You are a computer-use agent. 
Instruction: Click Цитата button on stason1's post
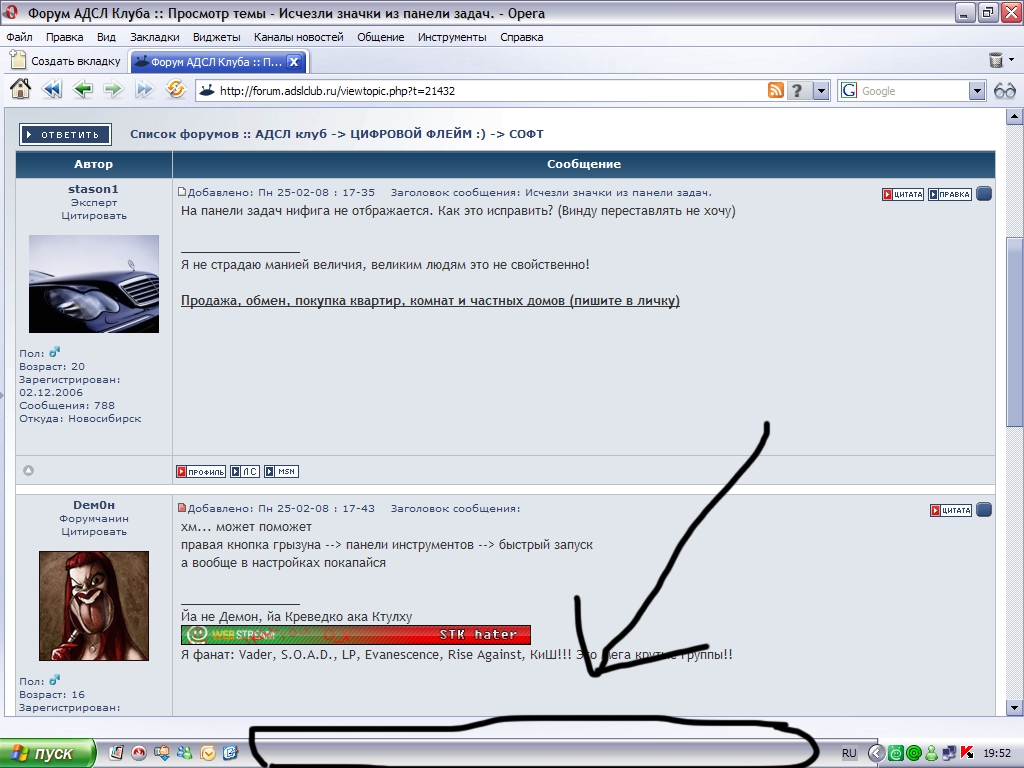point(902,194)
